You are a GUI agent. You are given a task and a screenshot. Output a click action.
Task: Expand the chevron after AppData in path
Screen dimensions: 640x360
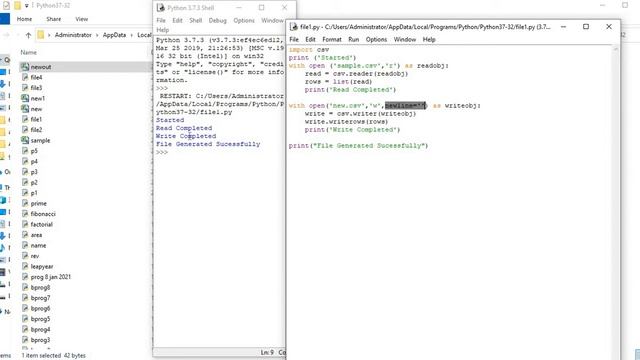pyautogui.click(x=131, y=35)
